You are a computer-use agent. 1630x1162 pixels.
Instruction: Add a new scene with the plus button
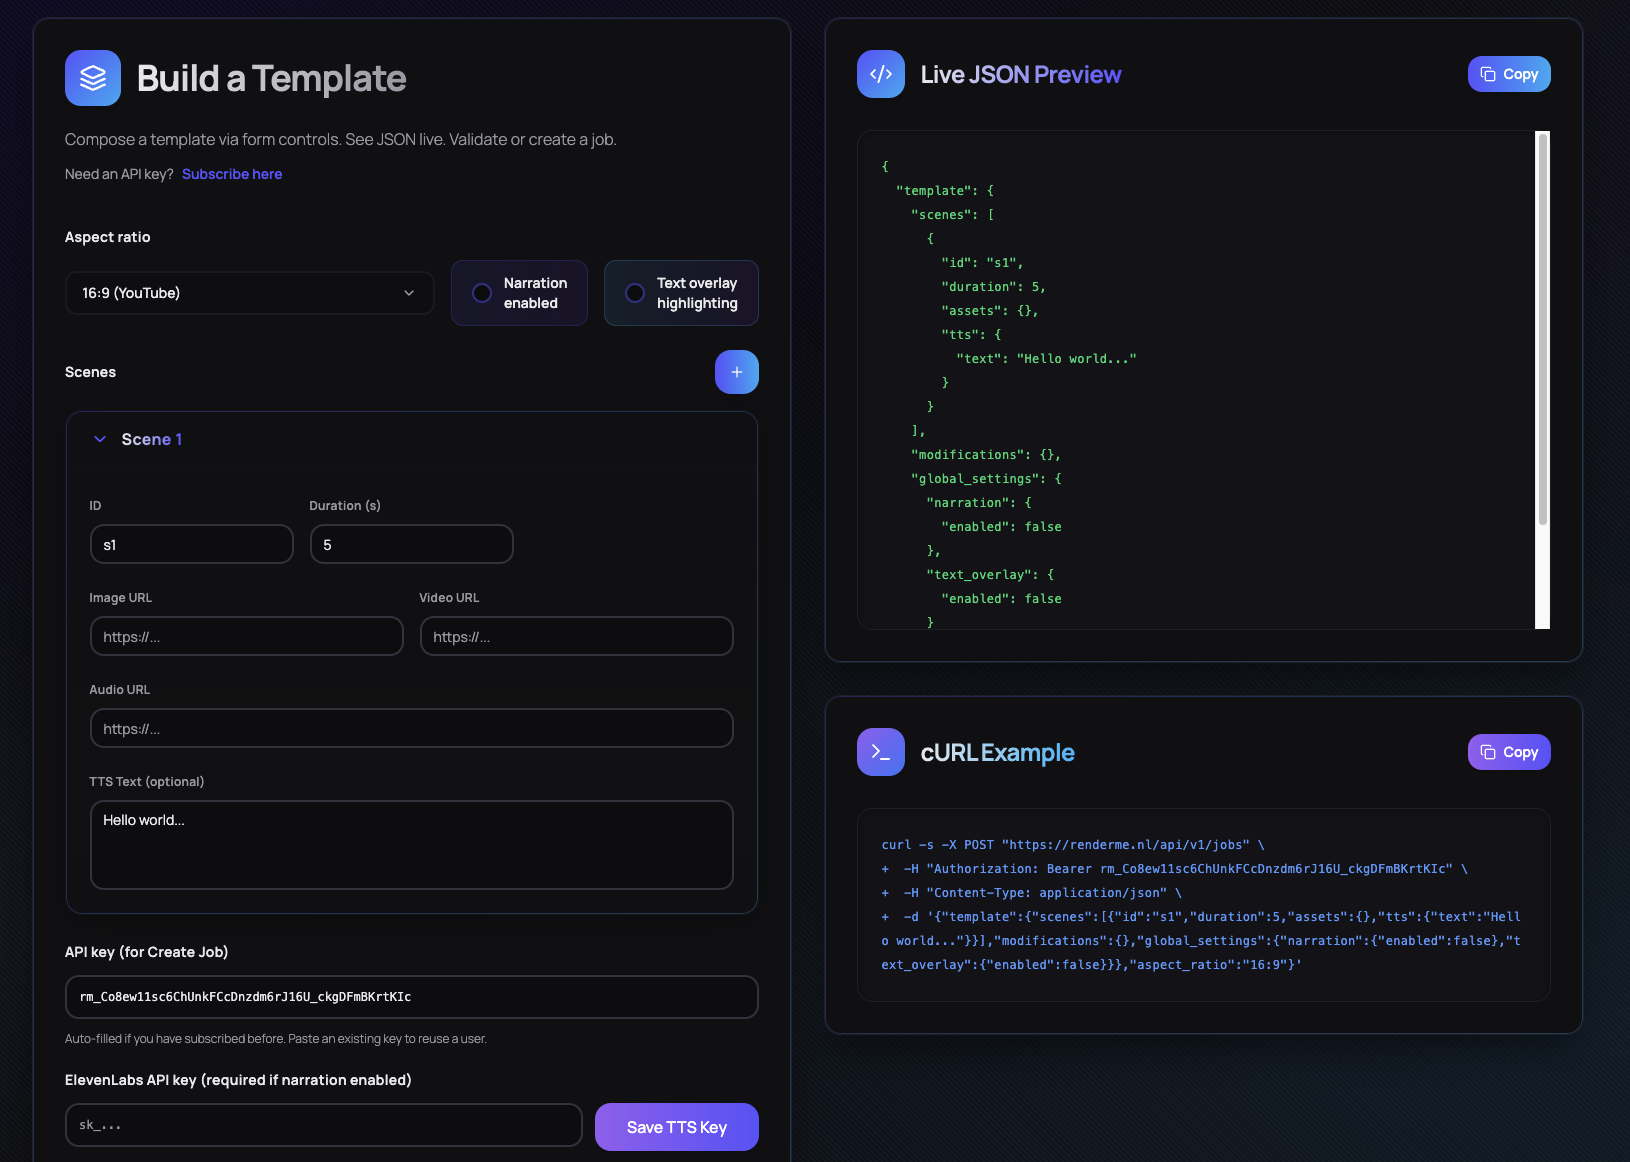(x=737, y=371)
